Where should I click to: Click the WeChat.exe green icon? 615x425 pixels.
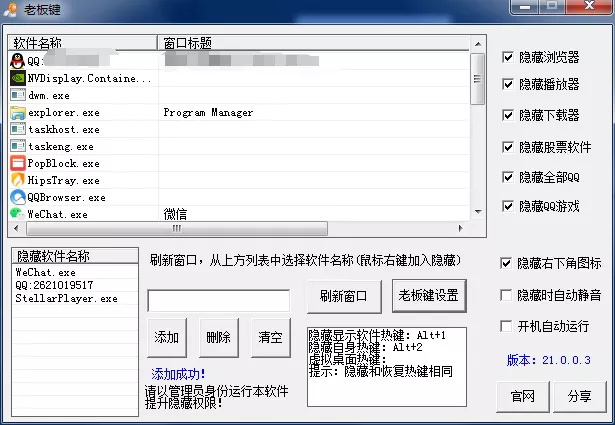17,214
